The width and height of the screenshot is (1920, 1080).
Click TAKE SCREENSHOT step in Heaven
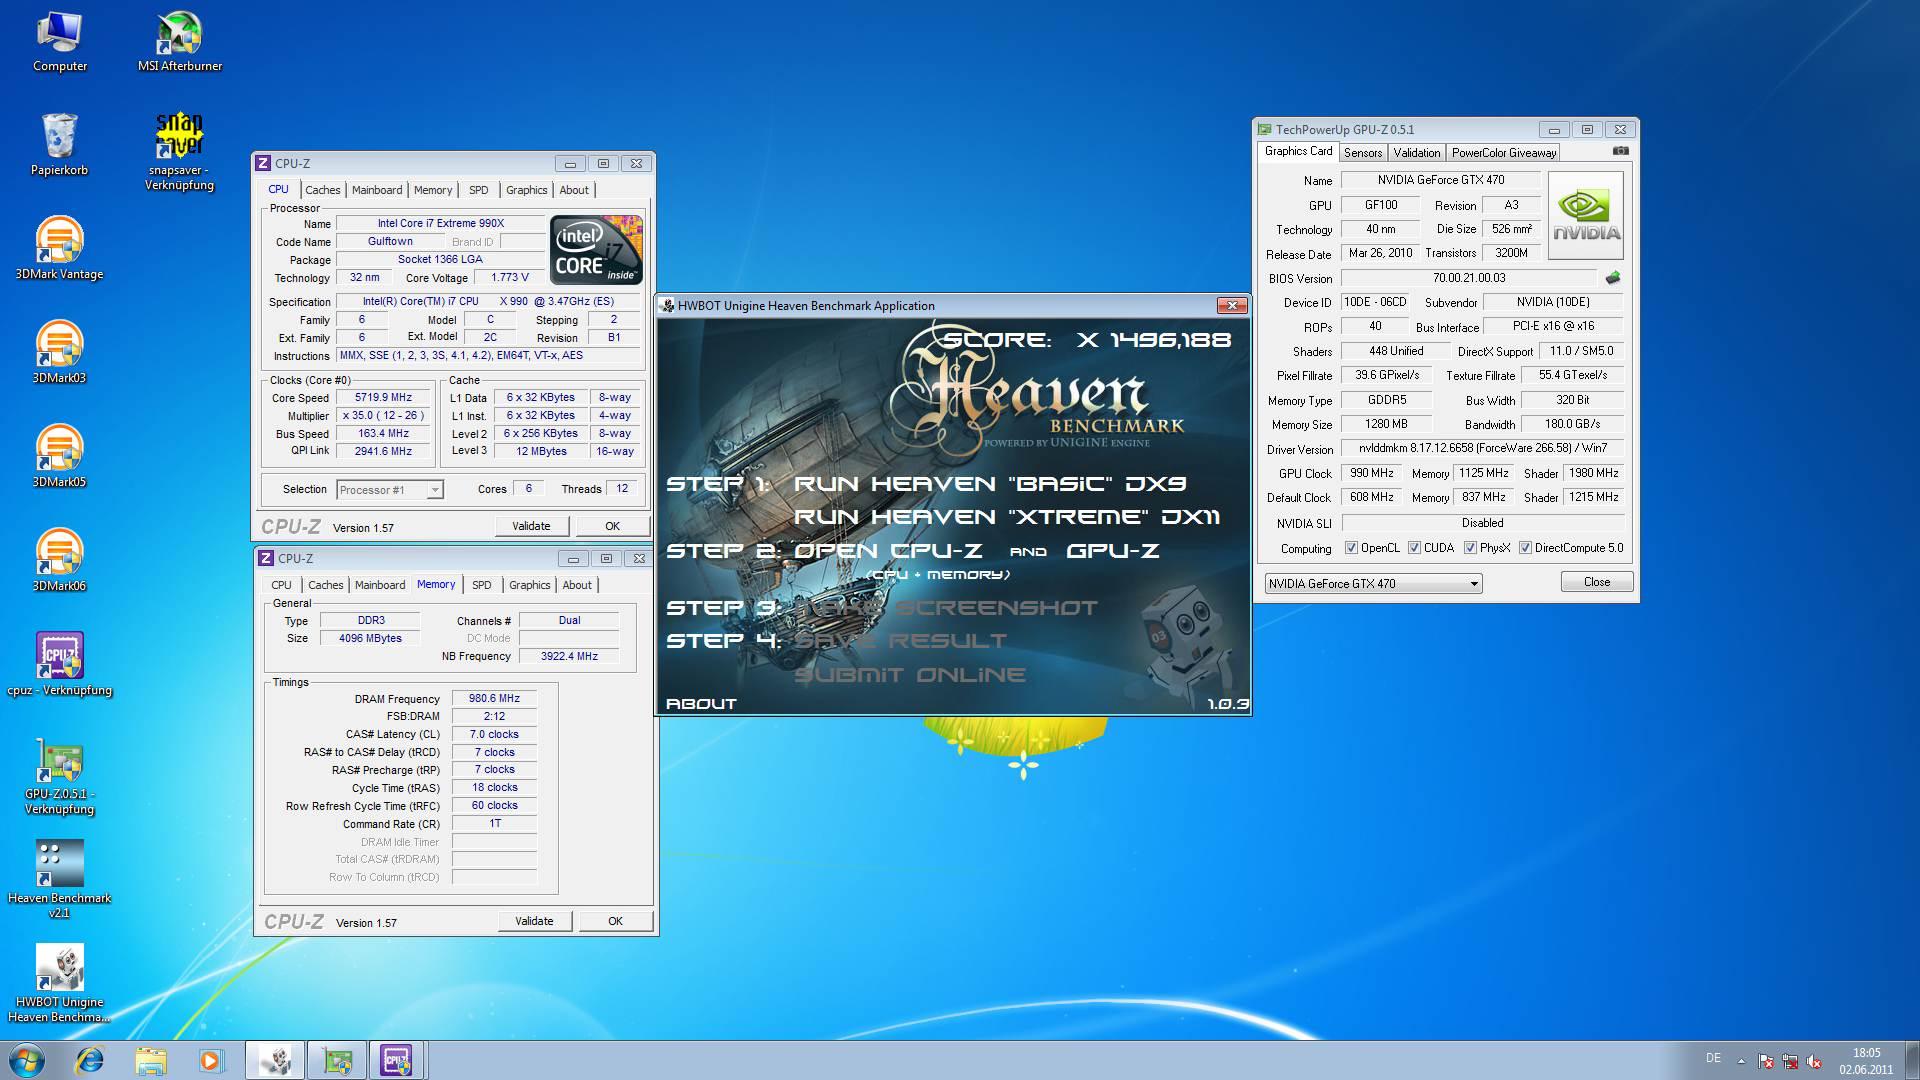[x=946, y=608]
